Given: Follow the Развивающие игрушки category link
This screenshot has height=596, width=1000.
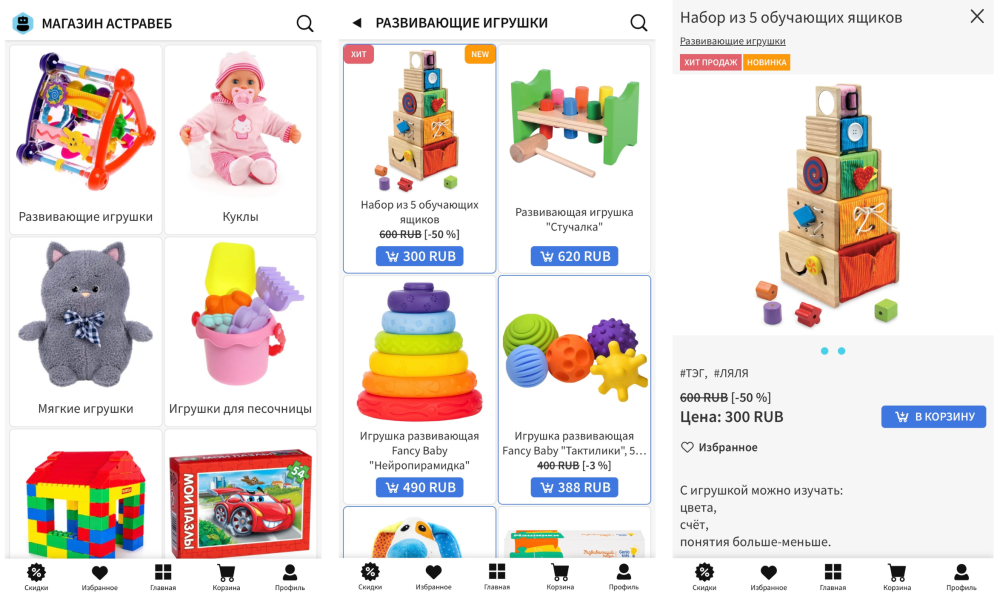Looking at the screenshot, I should pyautogui.click(x=732, y=41).
